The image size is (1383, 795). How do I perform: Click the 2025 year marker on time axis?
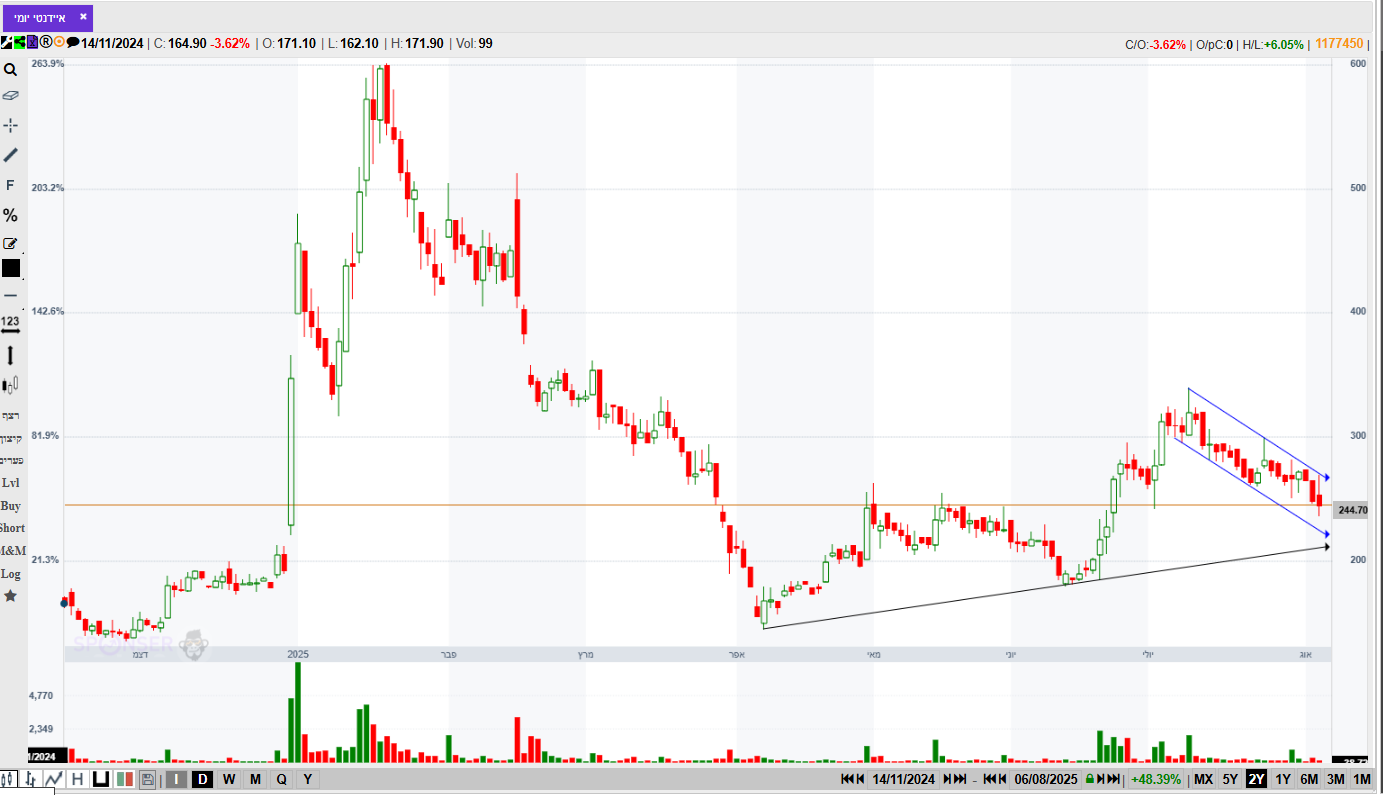click(x=297, y=654)
